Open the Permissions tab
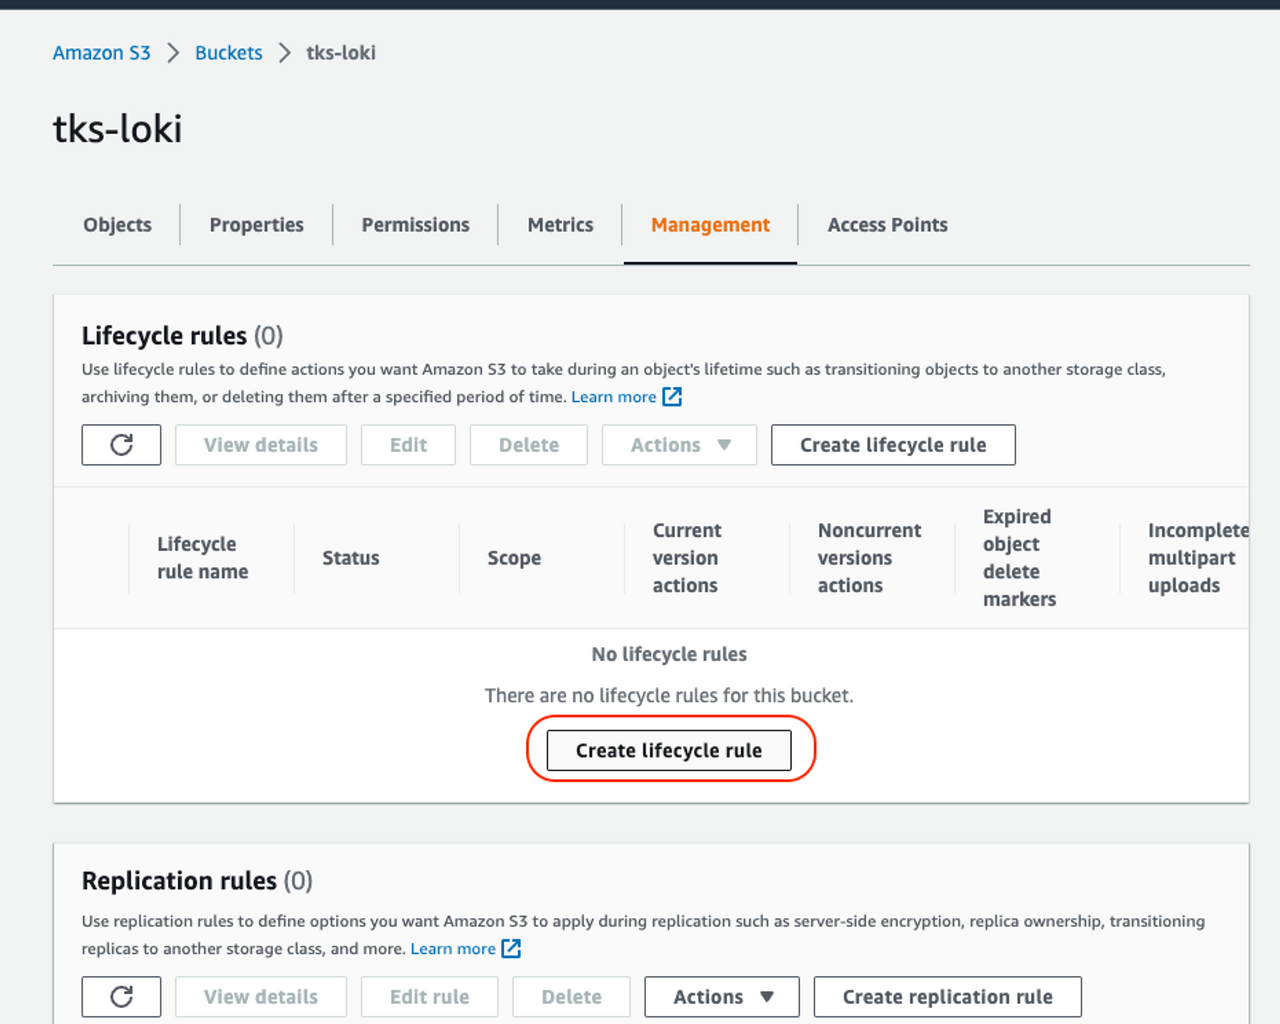Image resolution: width=1280 pixels, height=1024 pixels. tap(415, 225)
